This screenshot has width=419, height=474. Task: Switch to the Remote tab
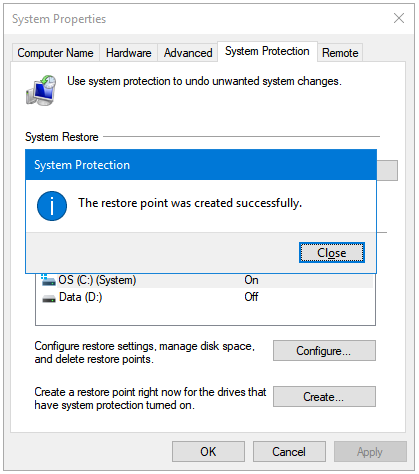(x=340, y=53)
